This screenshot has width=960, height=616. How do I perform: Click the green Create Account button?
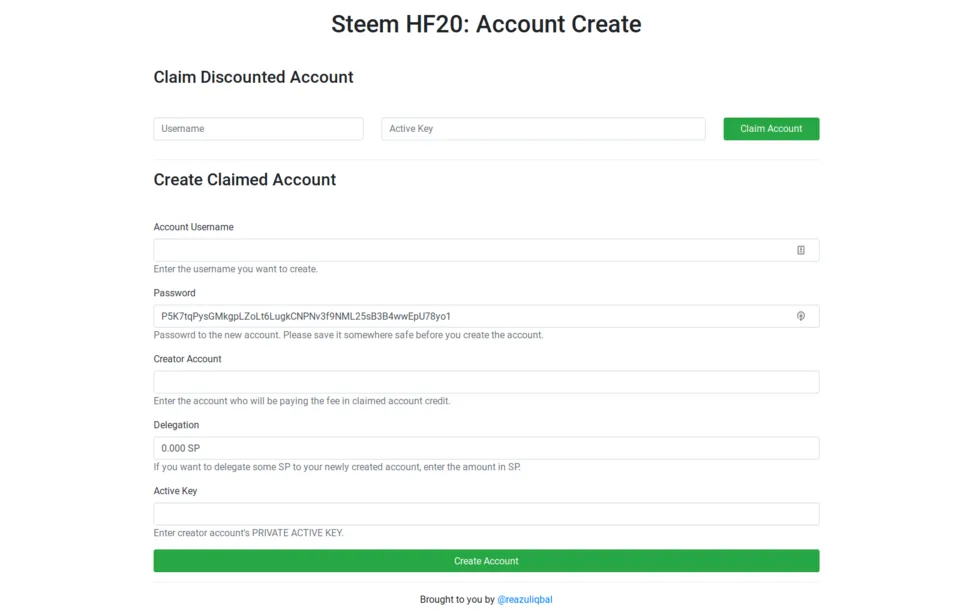(486, 561)
